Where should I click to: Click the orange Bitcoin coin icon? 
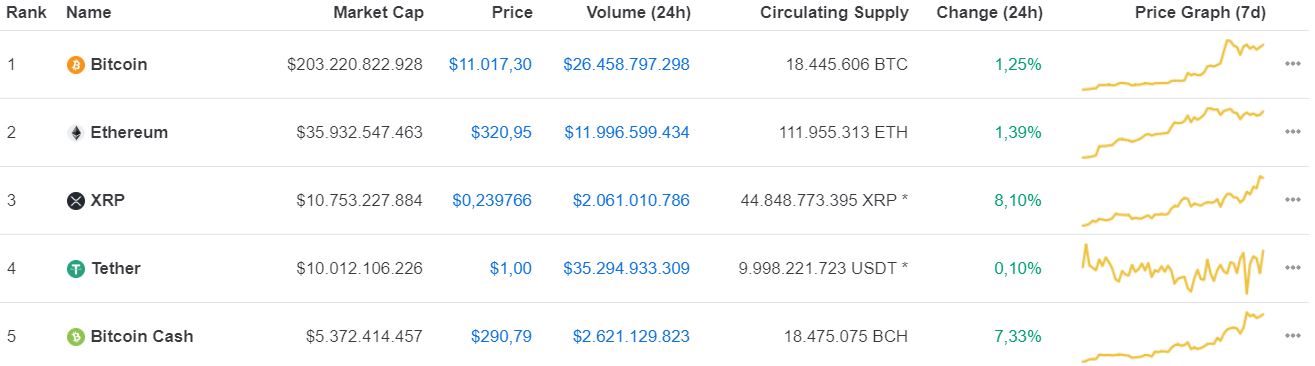(75, 65)
